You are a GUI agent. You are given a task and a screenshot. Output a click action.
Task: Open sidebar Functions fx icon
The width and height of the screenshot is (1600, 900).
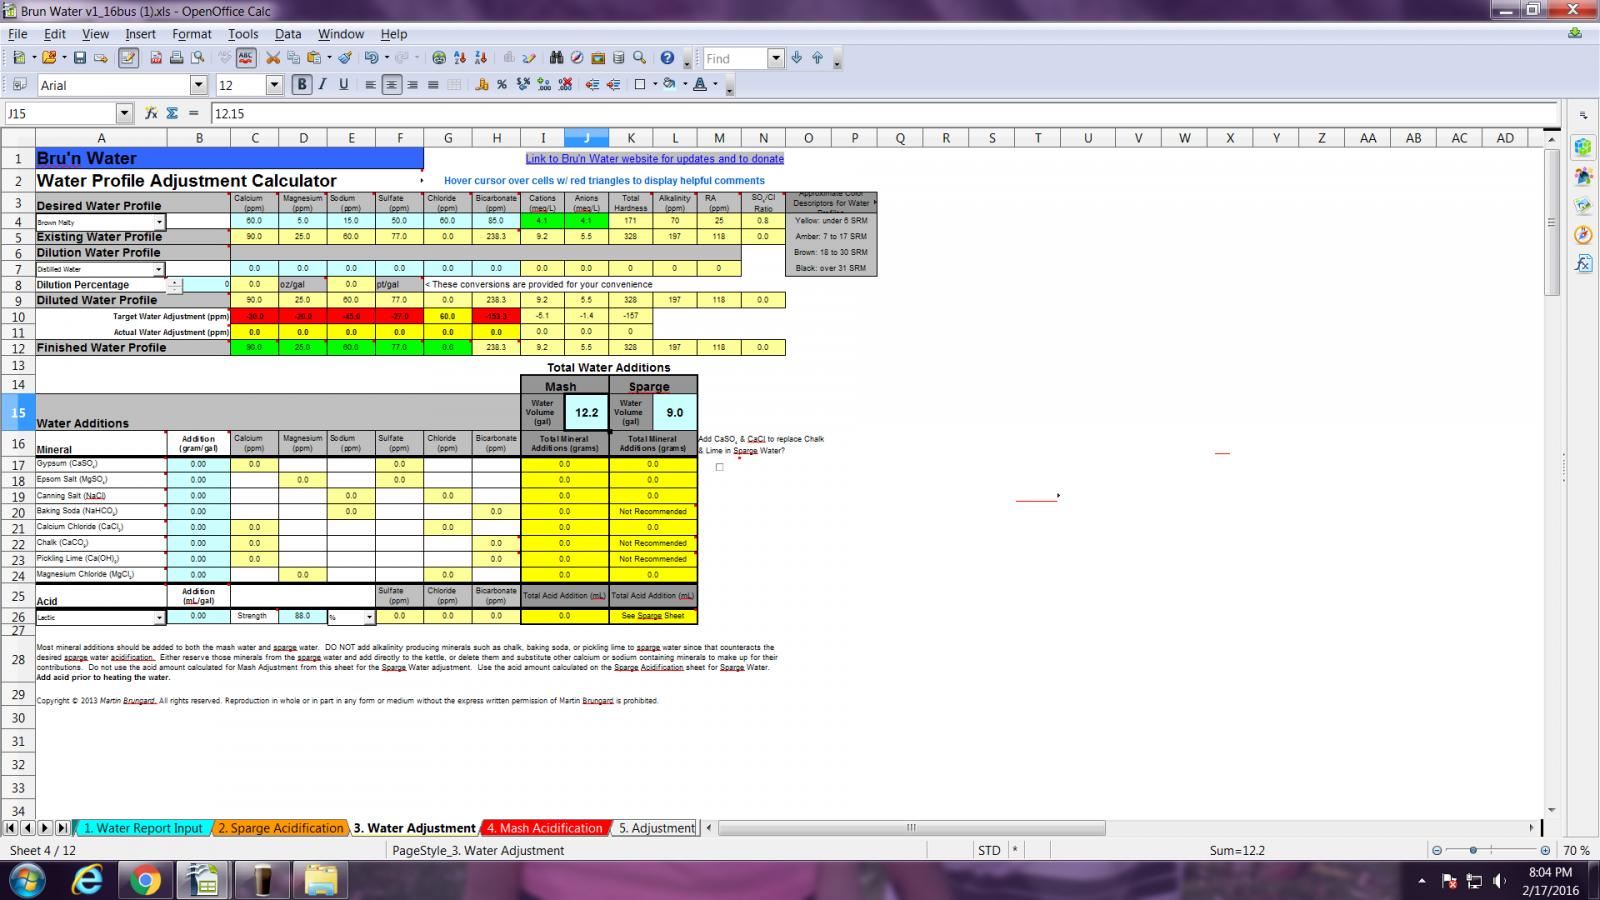tap(1583, 264)
